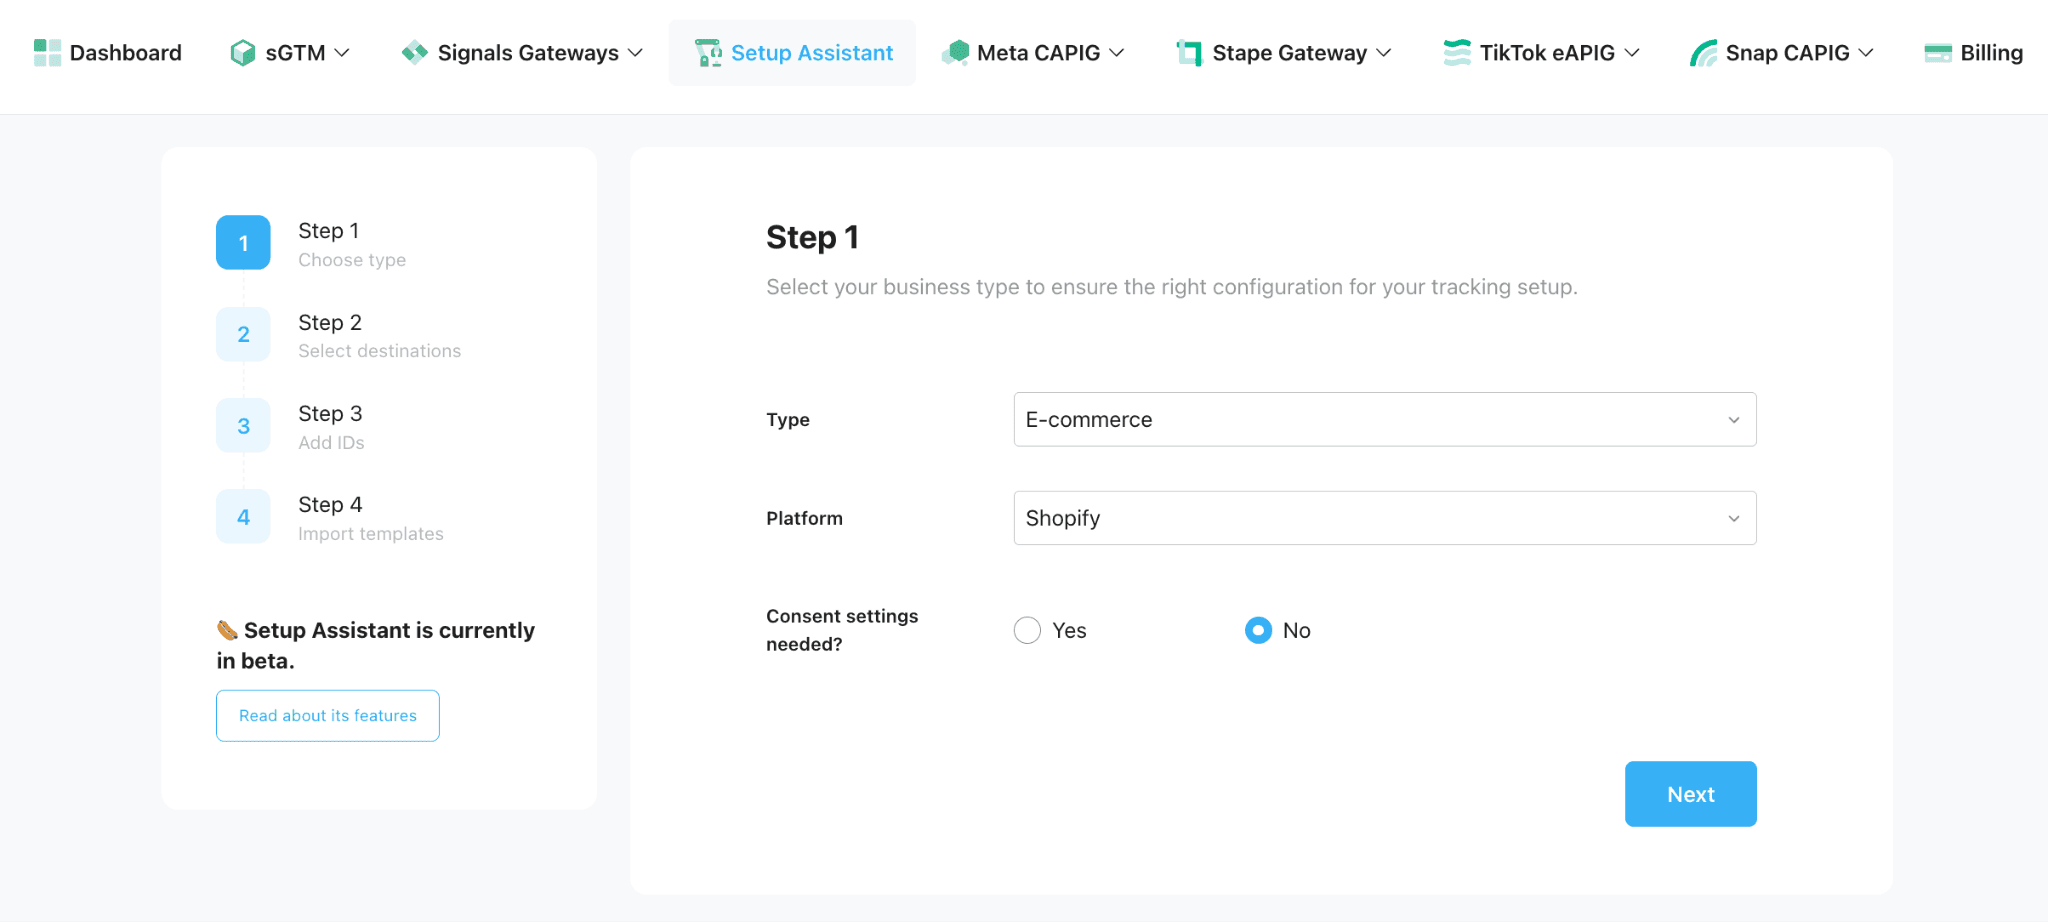Click the Billing card icon

tap(1938, 53)
